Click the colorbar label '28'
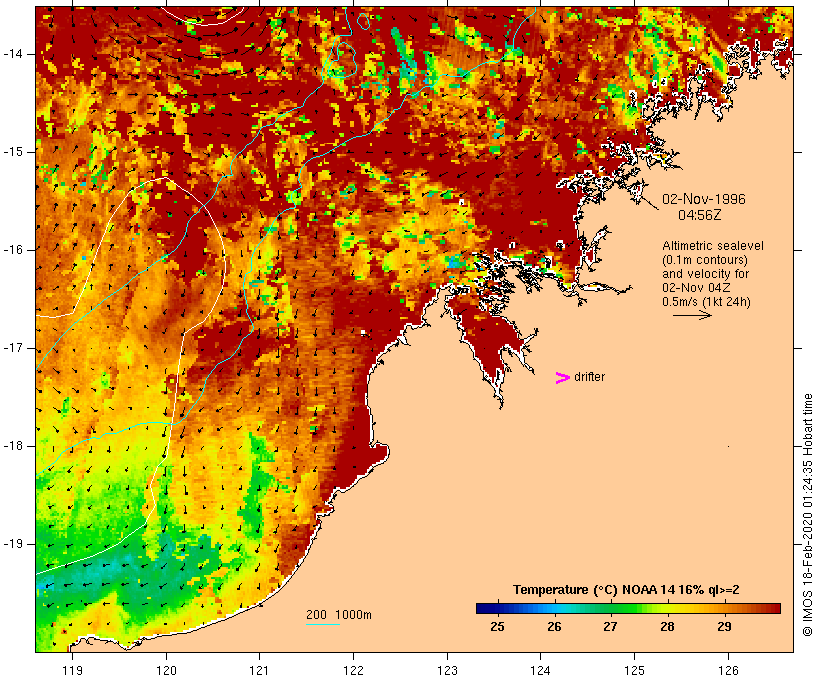The width and height of the screenshot is (820, 680). (667, 626)
